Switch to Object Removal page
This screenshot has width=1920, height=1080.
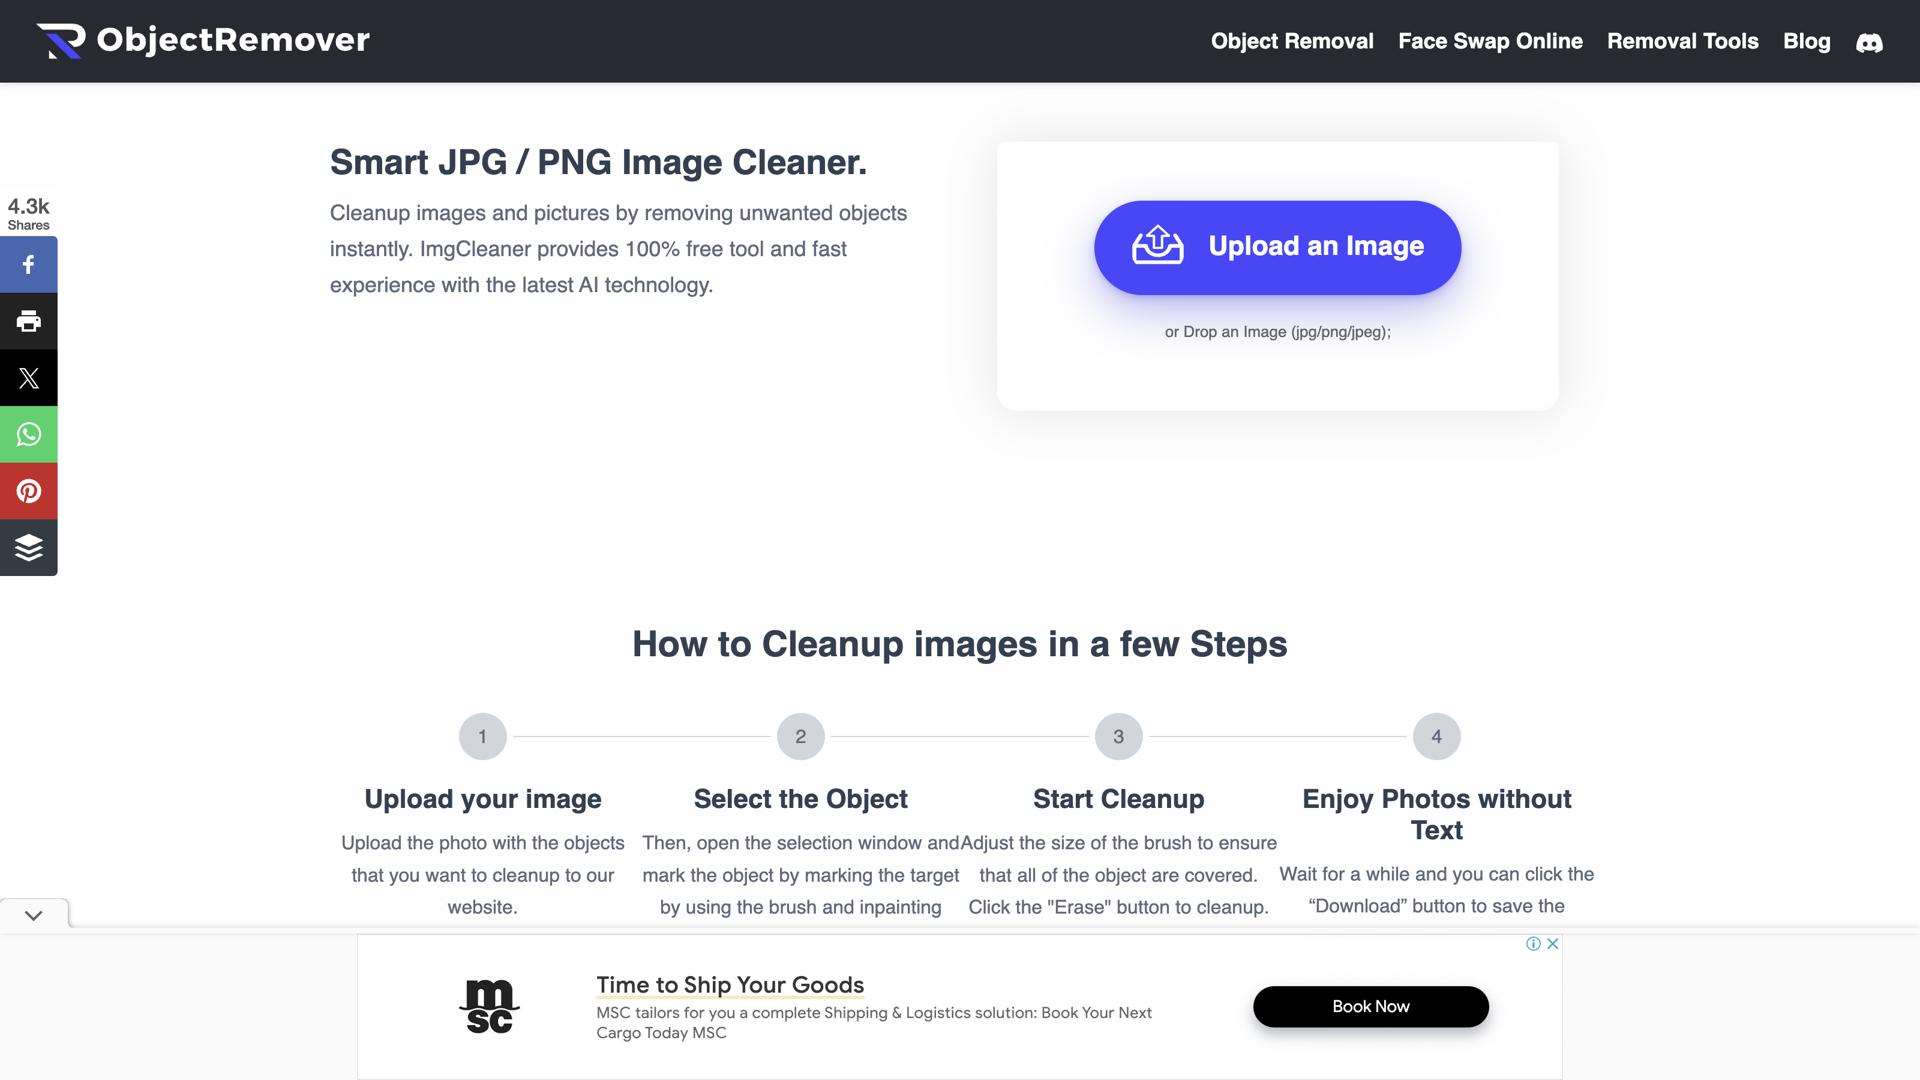(x=1292, y=41)
